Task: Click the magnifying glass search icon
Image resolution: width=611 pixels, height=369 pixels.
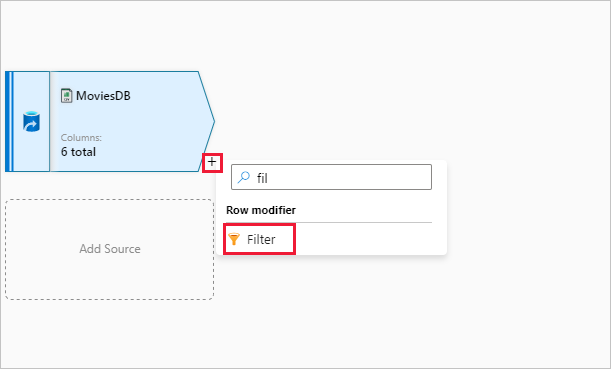Action: click(x=244, y=177)
